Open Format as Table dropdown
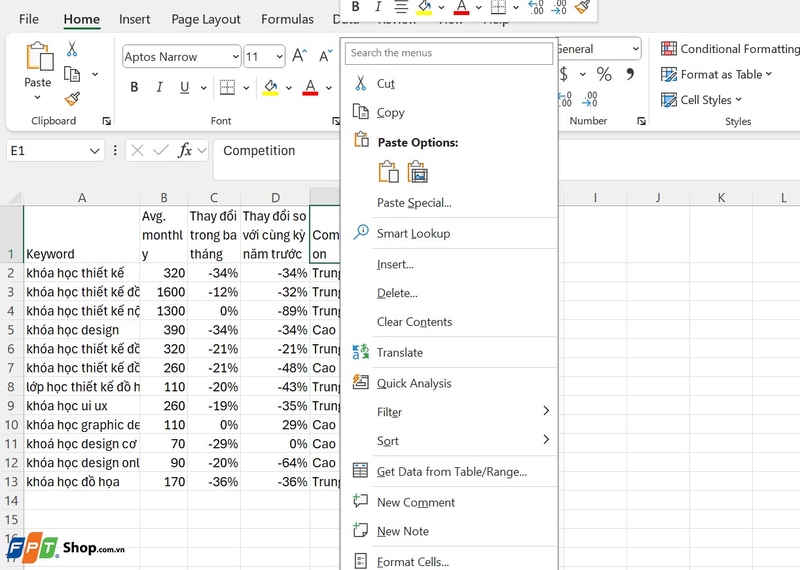 click(716, 75)
